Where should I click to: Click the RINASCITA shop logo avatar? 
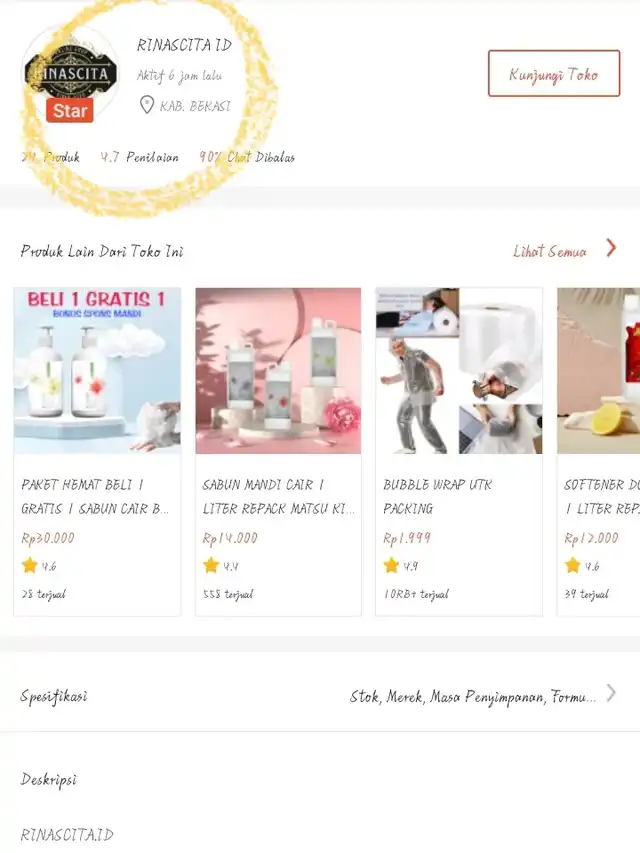70,72
